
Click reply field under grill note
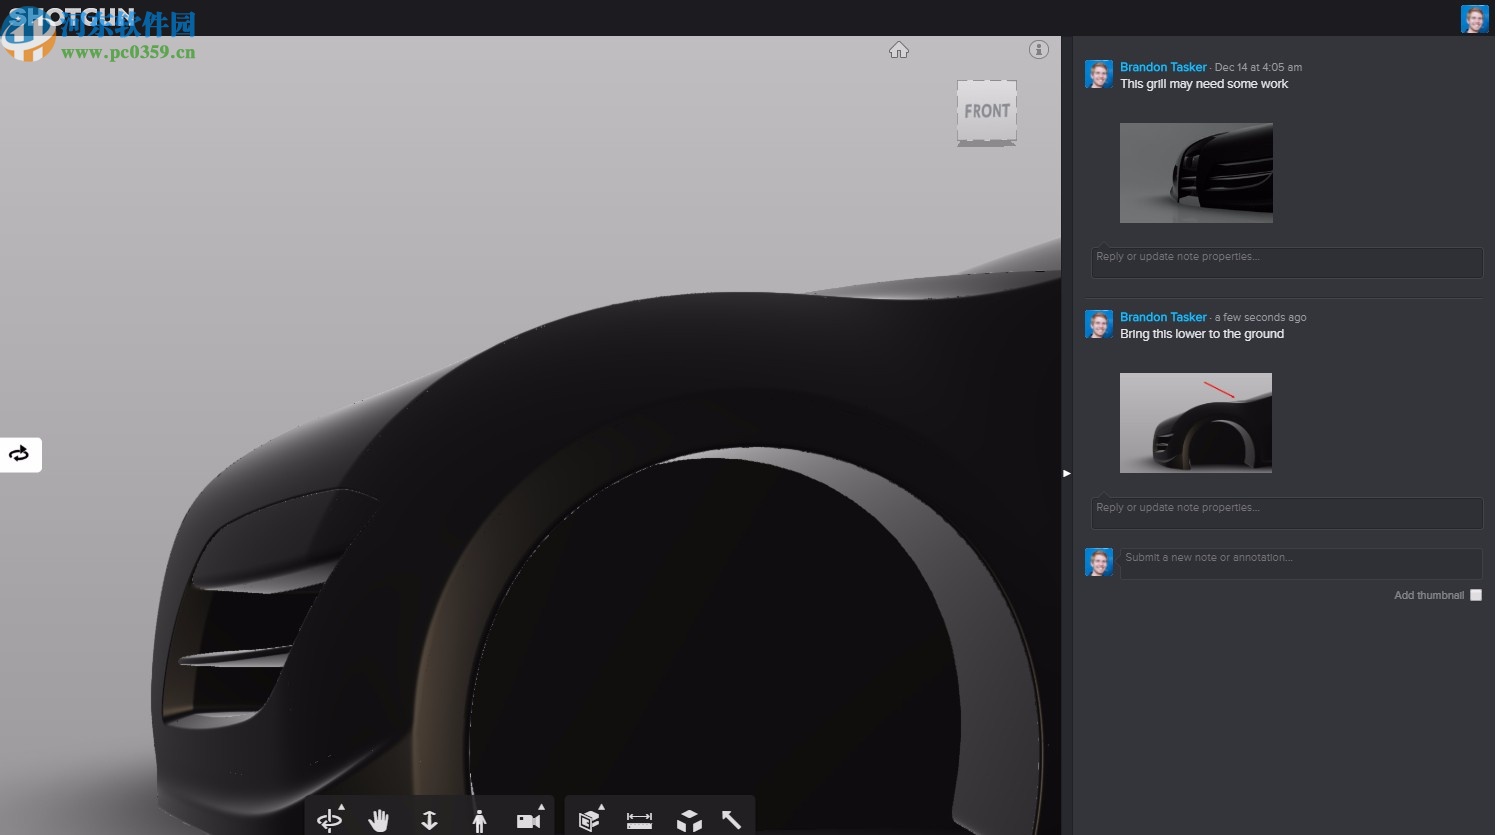(1286, 262)
